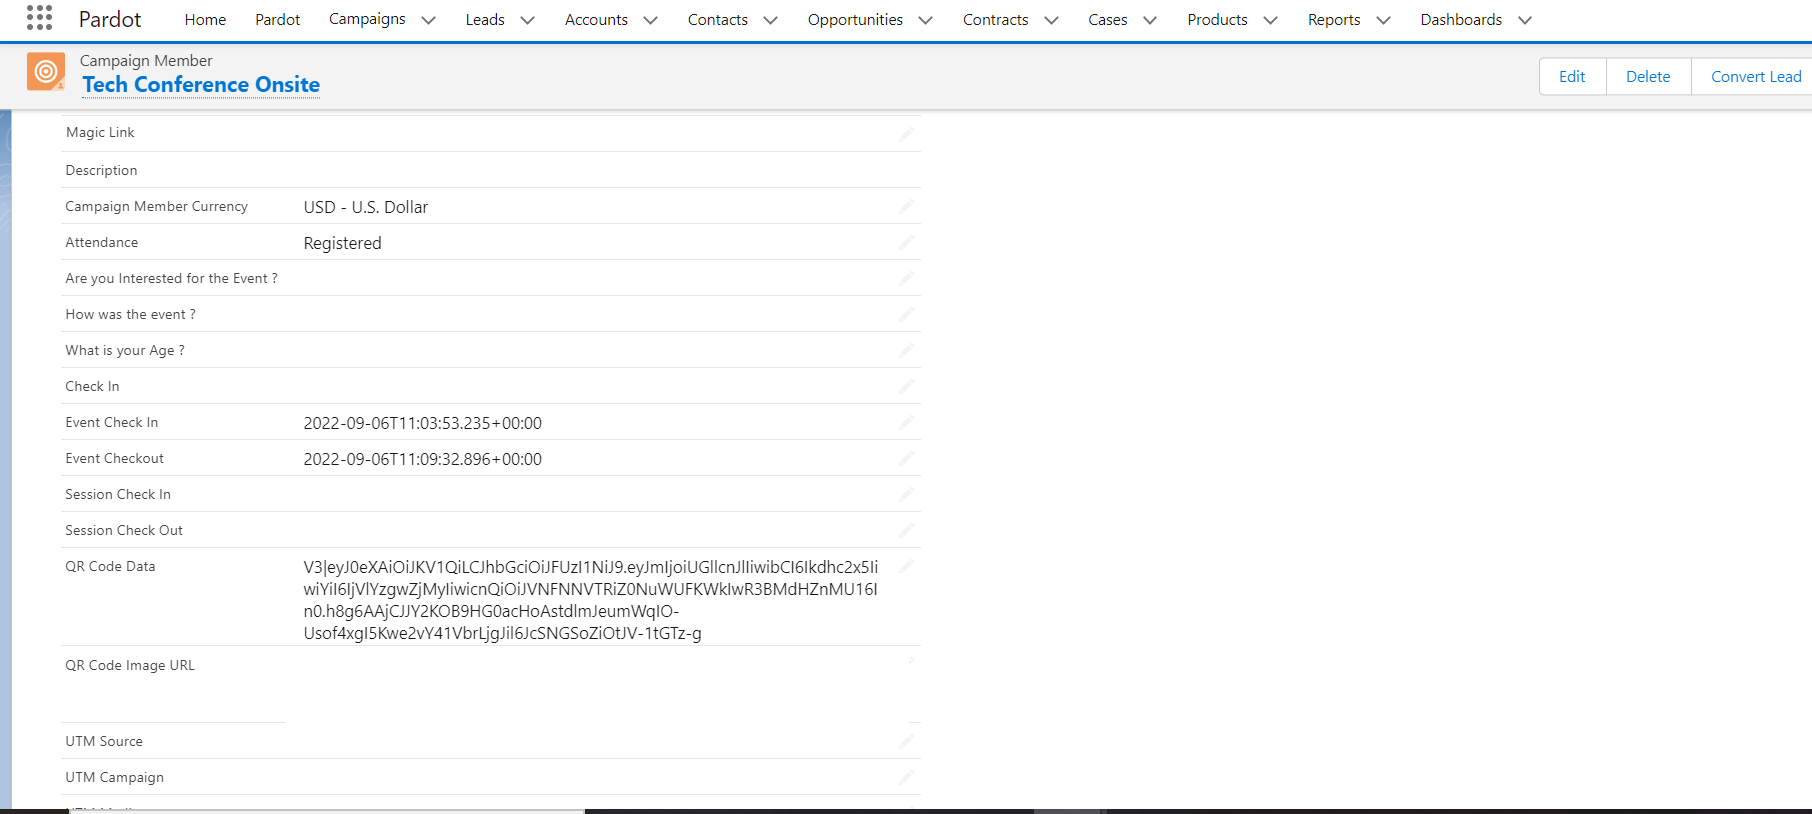Click pencil icon to edit Attendance field
Screen dimensions: 1812x814
coord(906,243)
